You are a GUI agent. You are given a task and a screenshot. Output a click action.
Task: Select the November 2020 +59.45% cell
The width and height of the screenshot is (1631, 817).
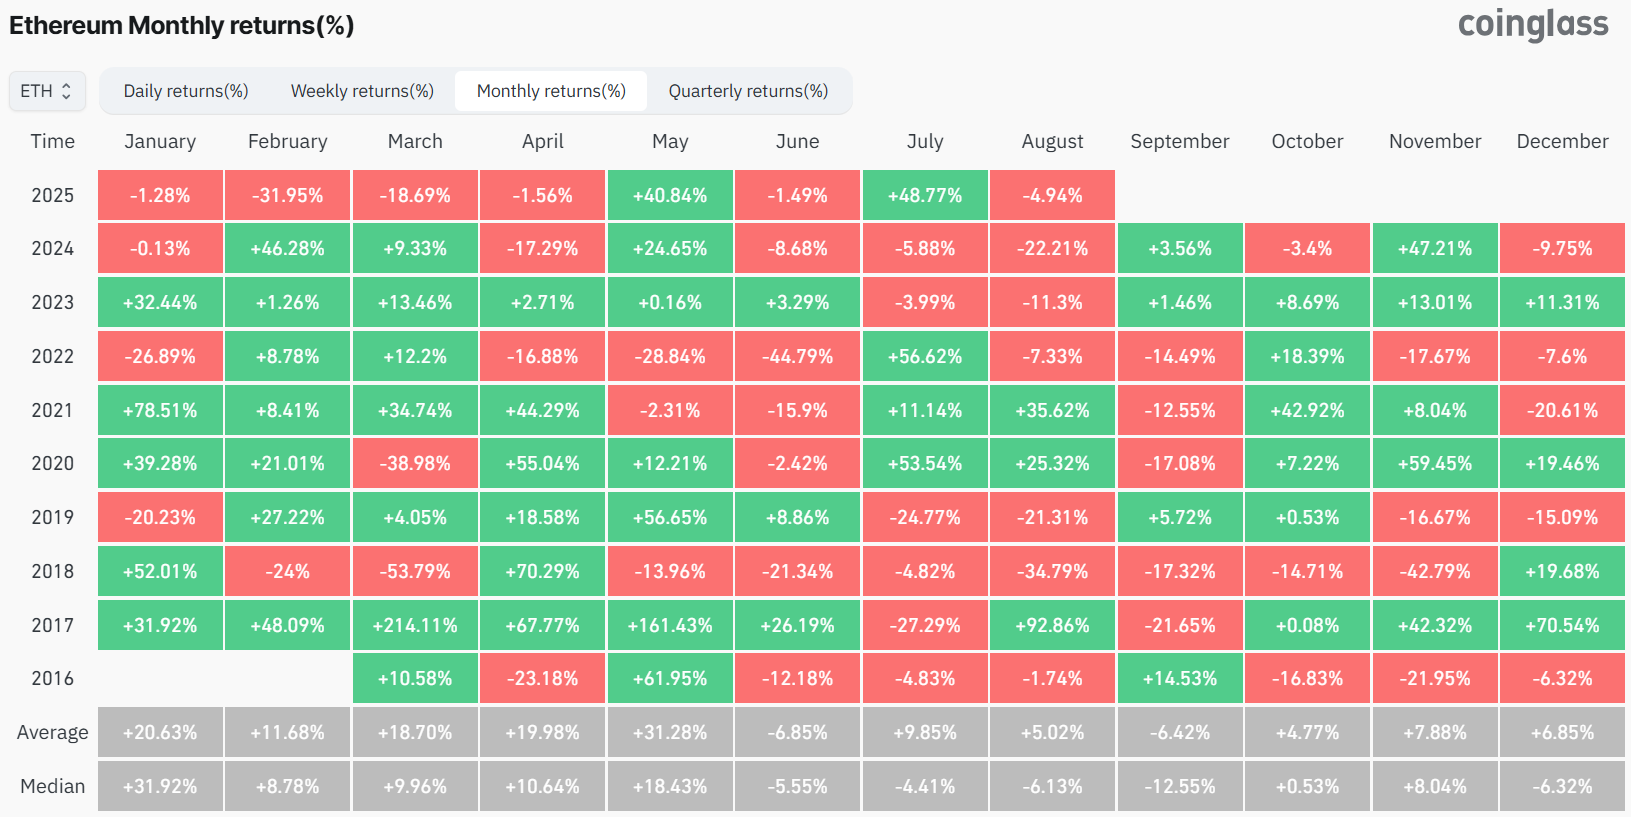pos(1435,464)
